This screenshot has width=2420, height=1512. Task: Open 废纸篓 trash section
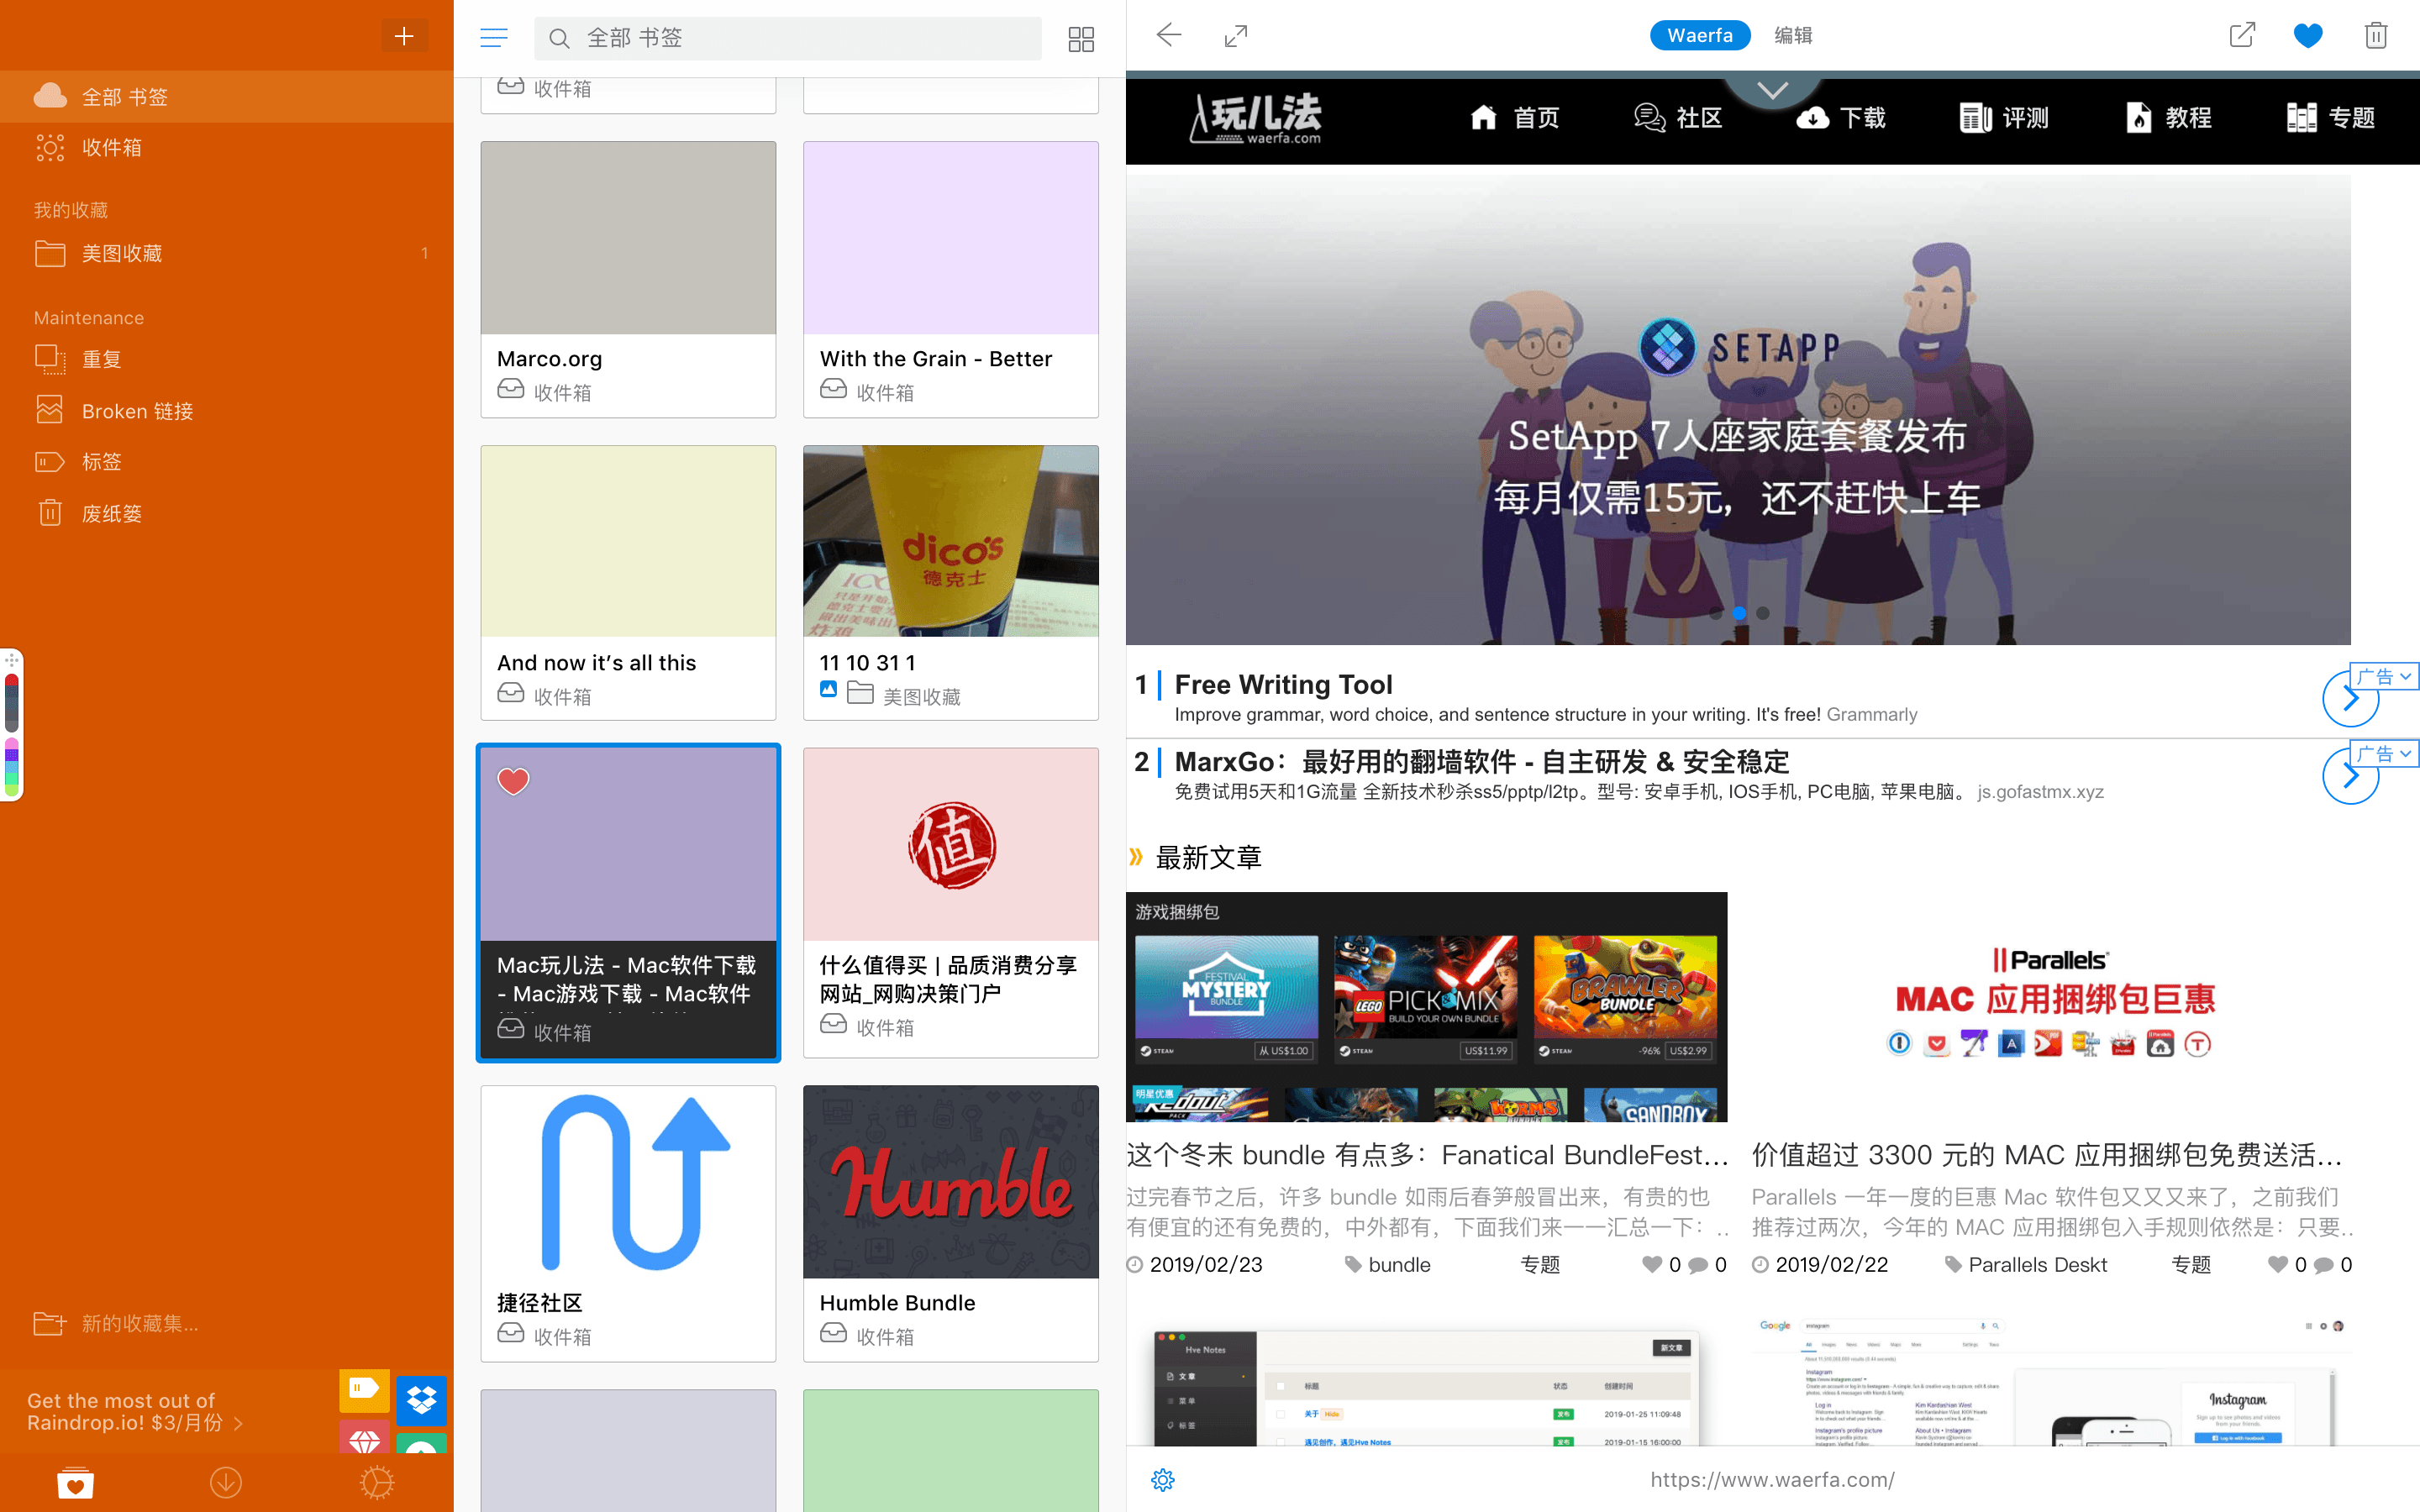(226, 514)
